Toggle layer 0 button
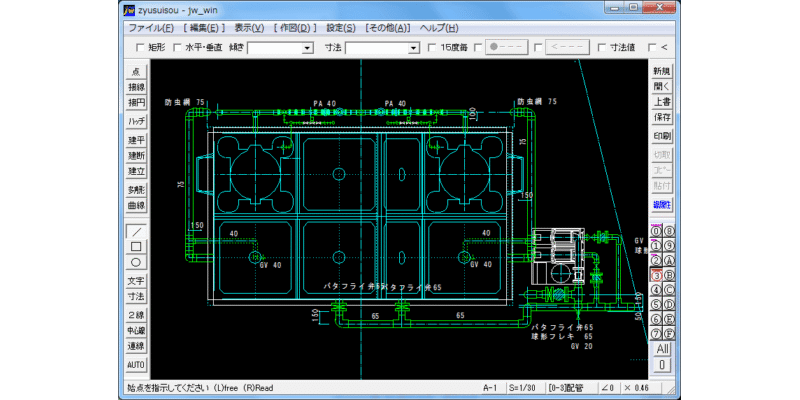The height and width of the screenshot is (400, 800). 657,230
